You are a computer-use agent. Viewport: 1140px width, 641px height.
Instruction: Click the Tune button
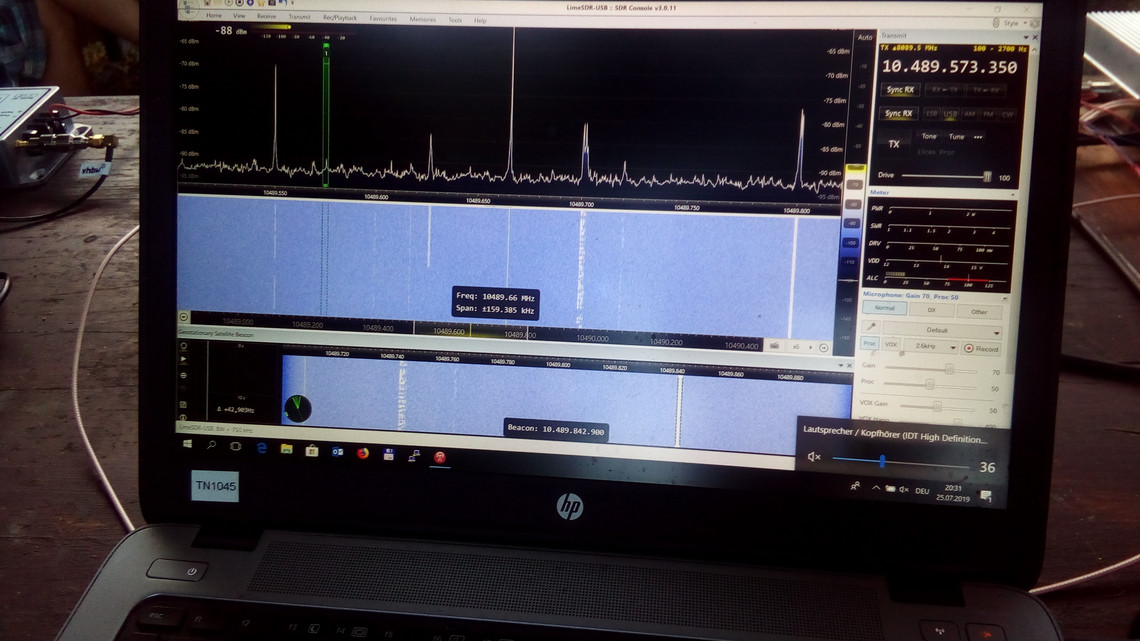click(x=957, y=136)
